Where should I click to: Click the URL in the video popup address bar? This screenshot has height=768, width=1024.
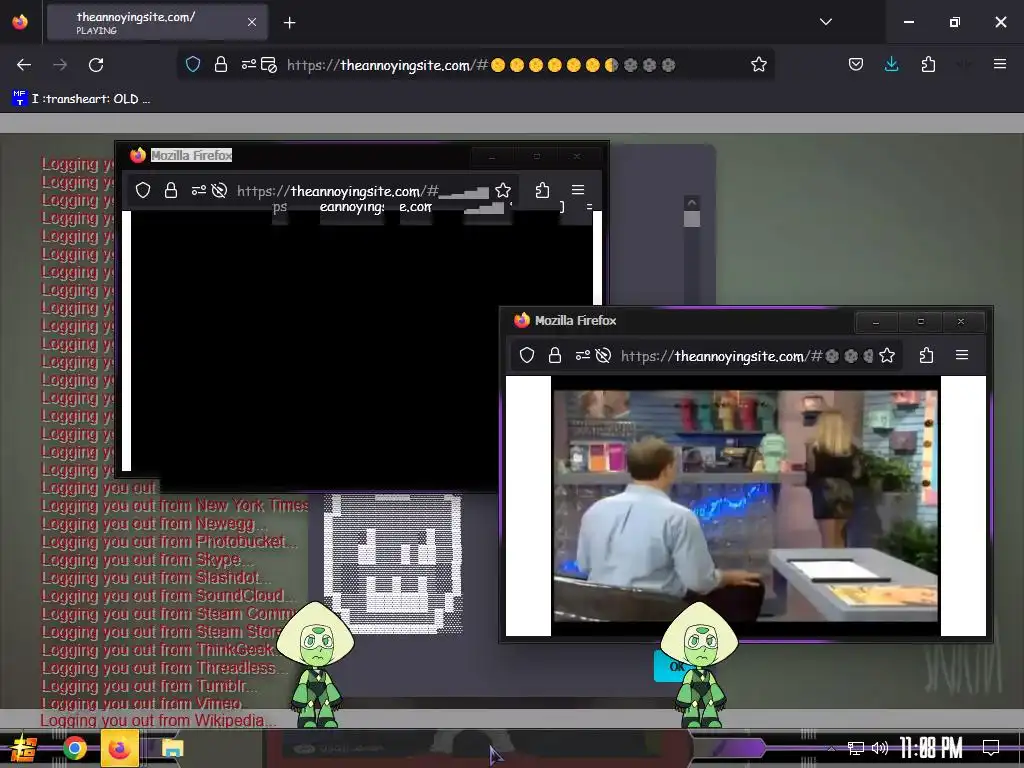(747, 356)
